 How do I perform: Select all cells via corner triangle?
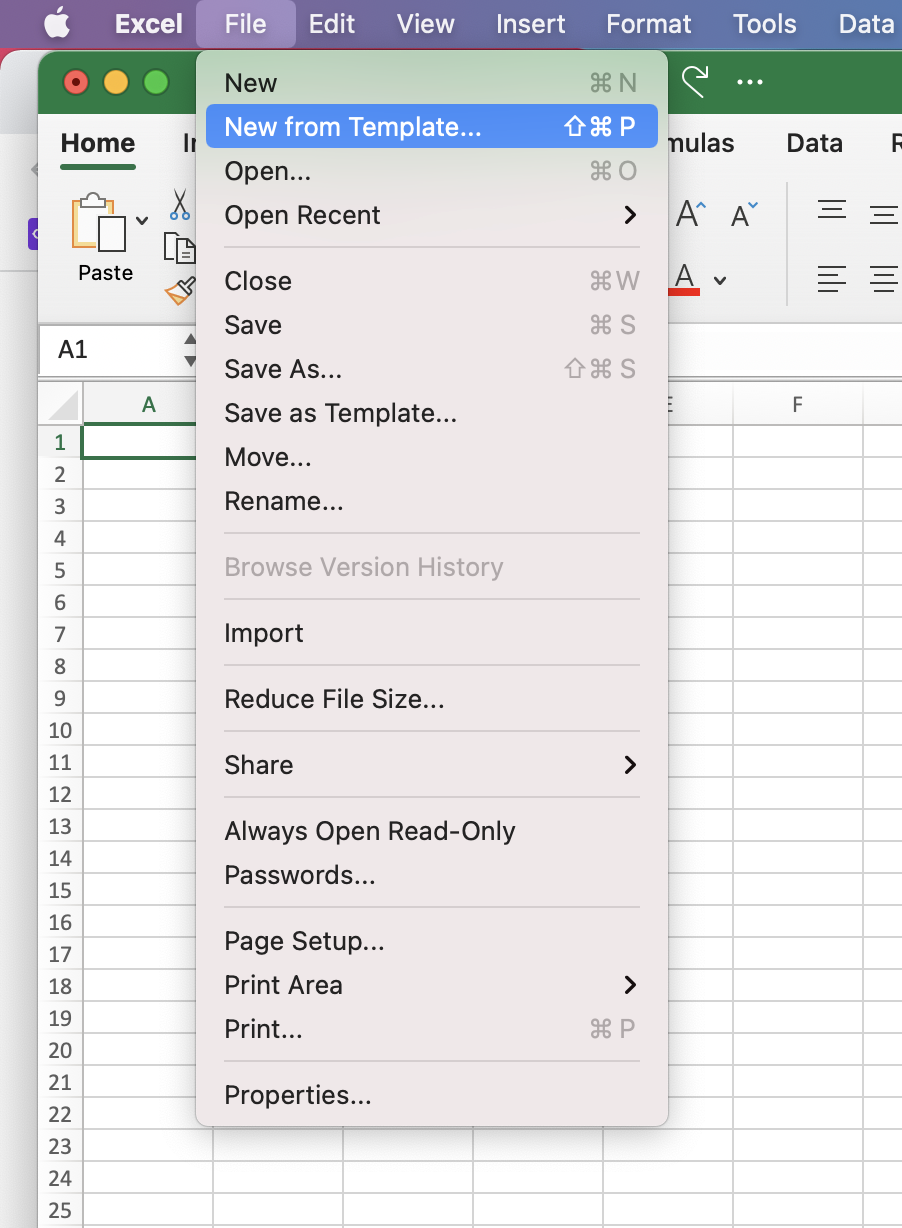click(62, 404)
